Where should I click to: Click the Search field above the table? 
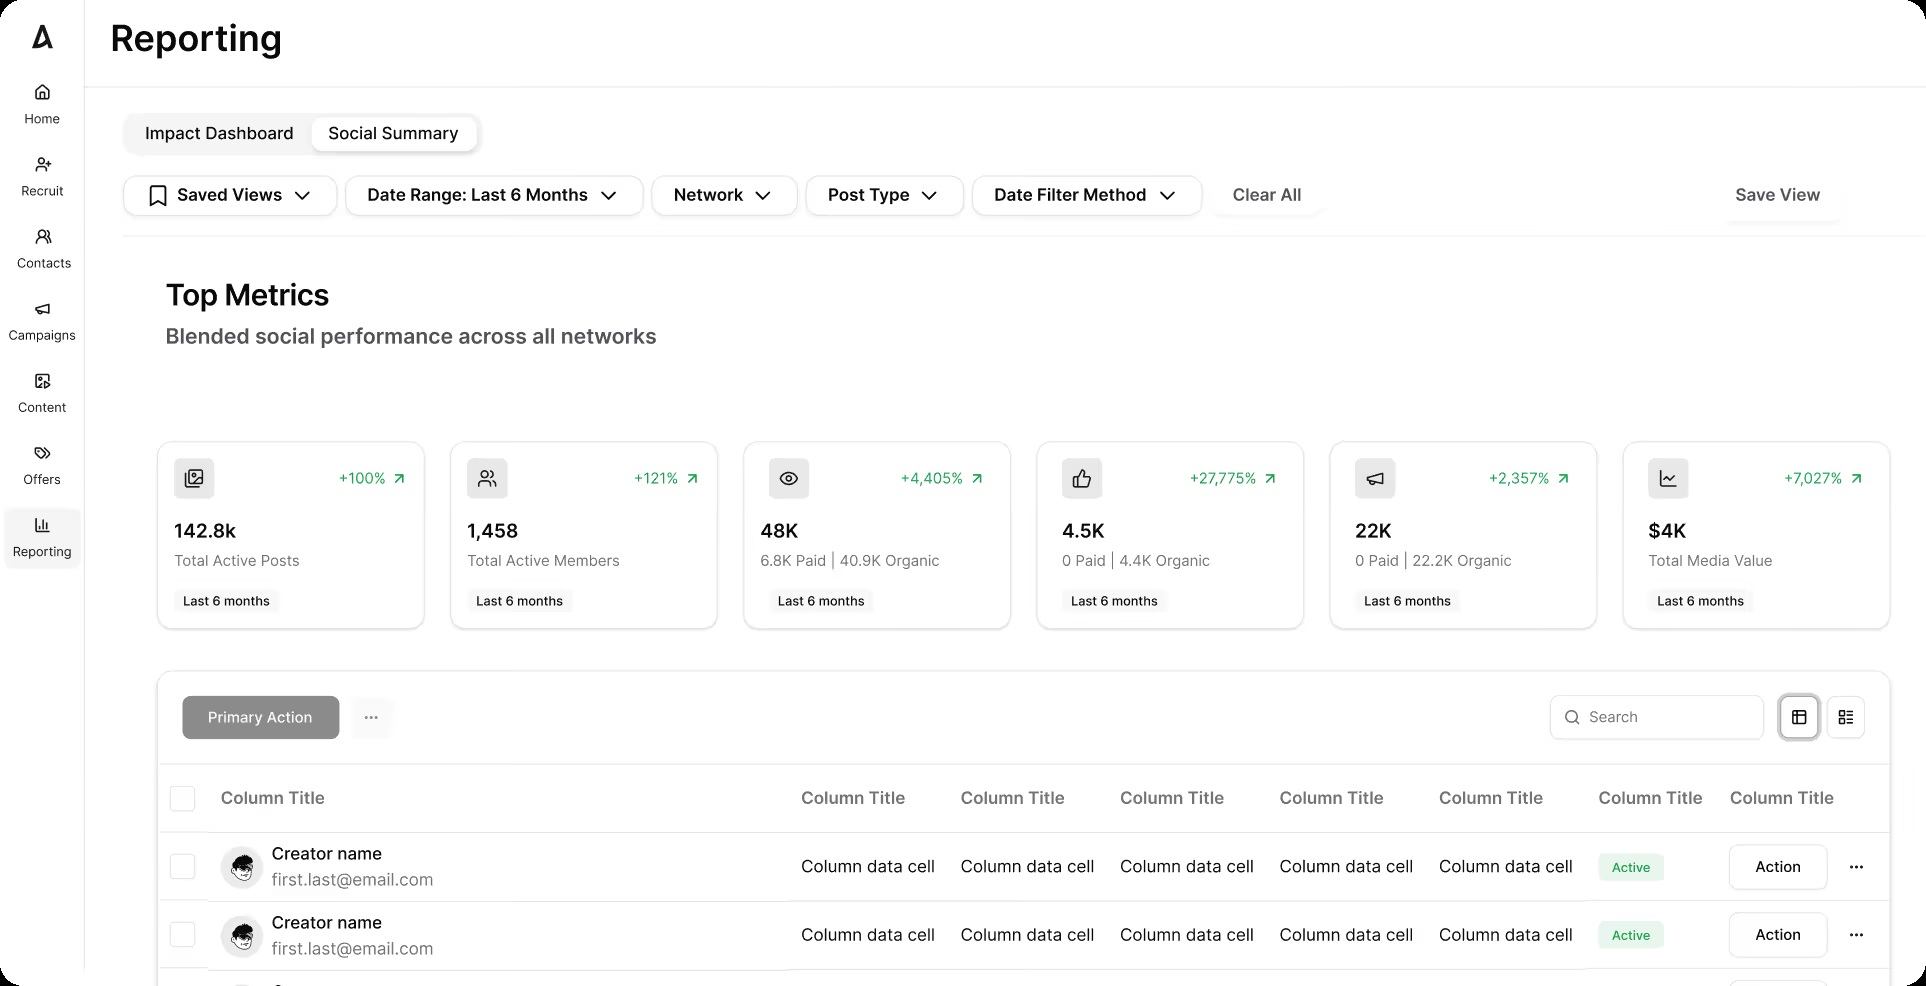point(1656,717)
